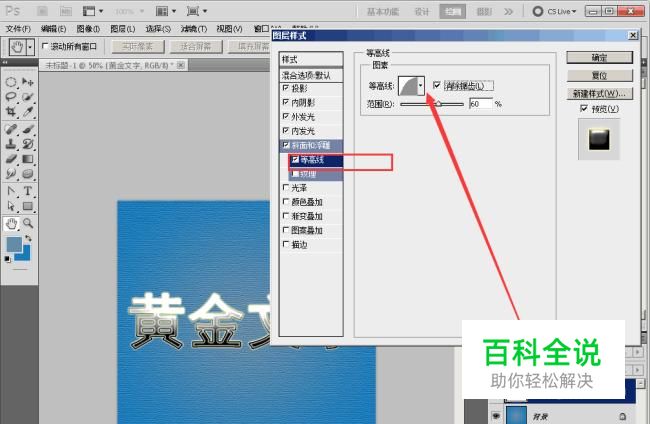Select the Rectangle shape tool
650x424 pixels.
[x=28, y=206]
